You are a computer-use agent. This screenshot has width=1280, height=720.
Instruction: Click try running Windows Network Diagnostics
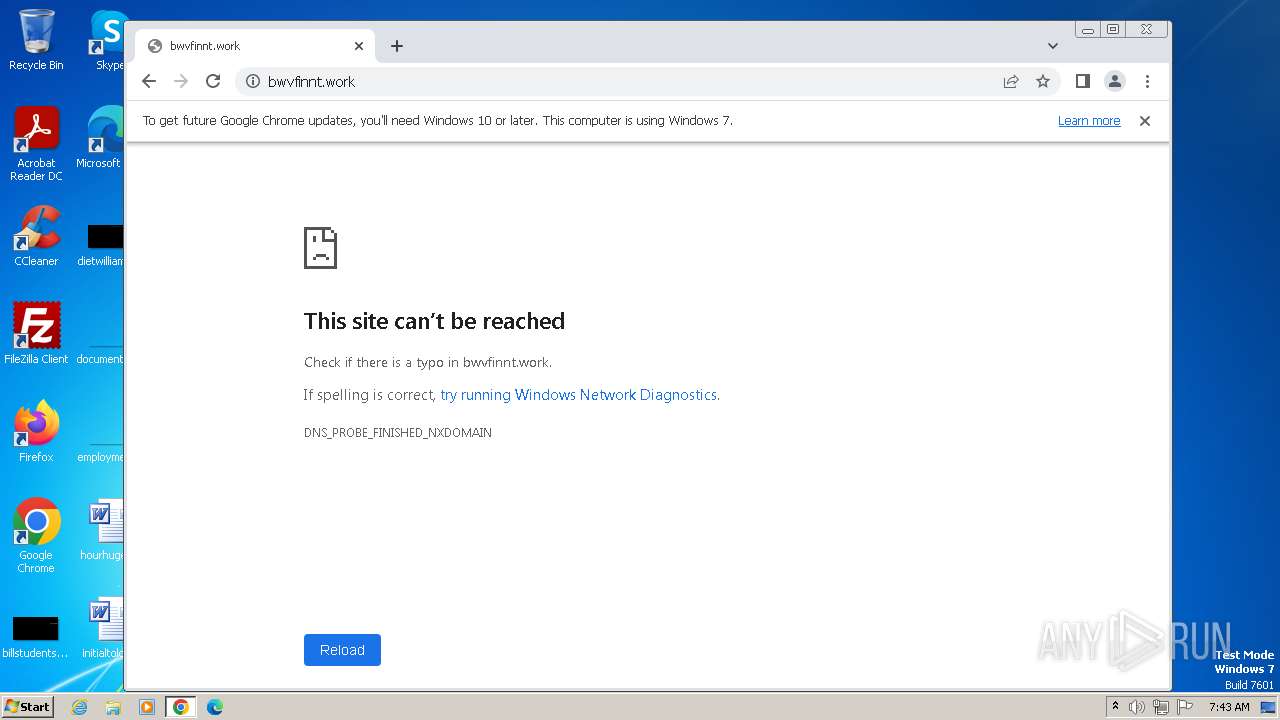tap(579, 395)
